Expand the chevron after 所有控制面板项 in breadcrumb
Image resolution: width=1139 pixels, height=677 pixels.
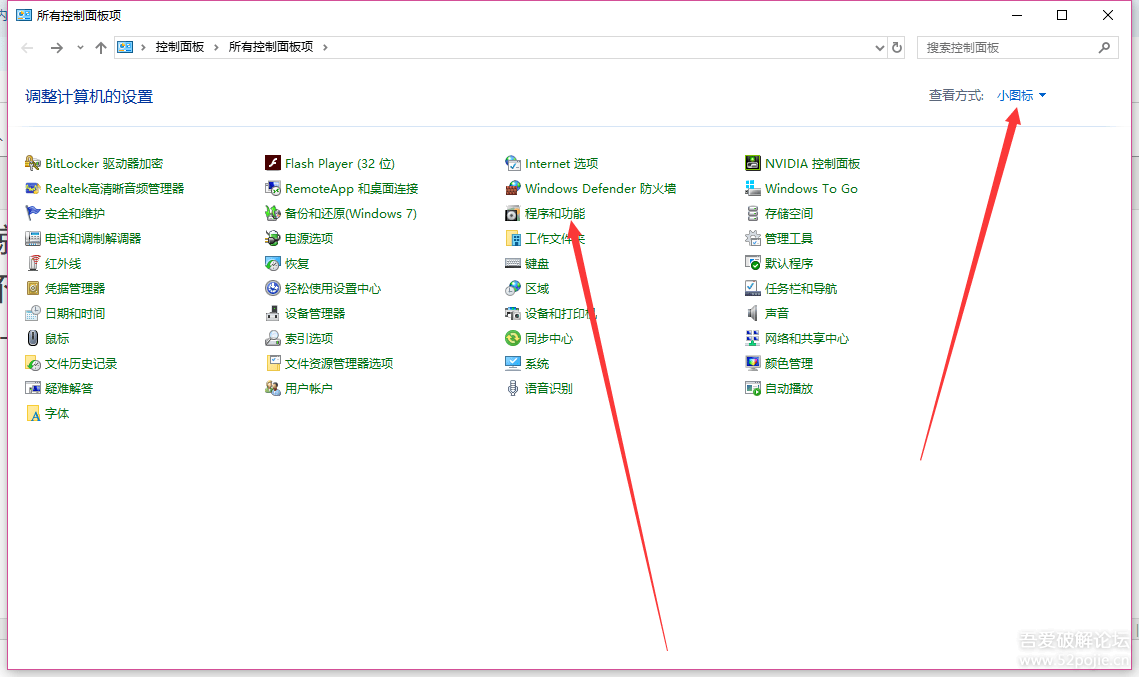(326, 48)
